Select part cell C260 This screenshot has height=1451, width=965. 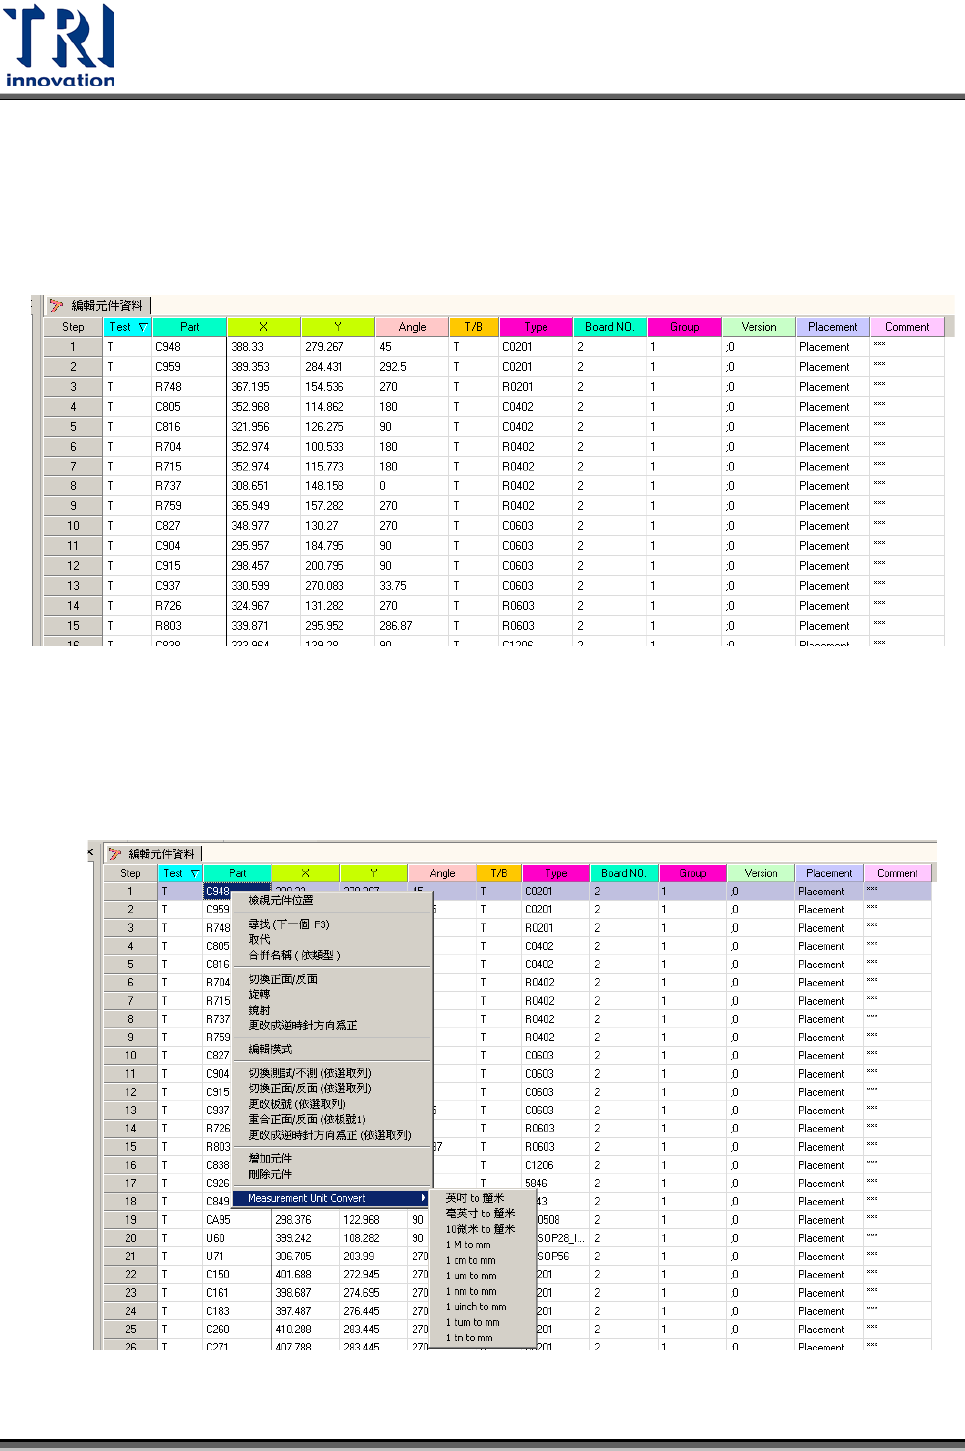(x=237, y=1330)
